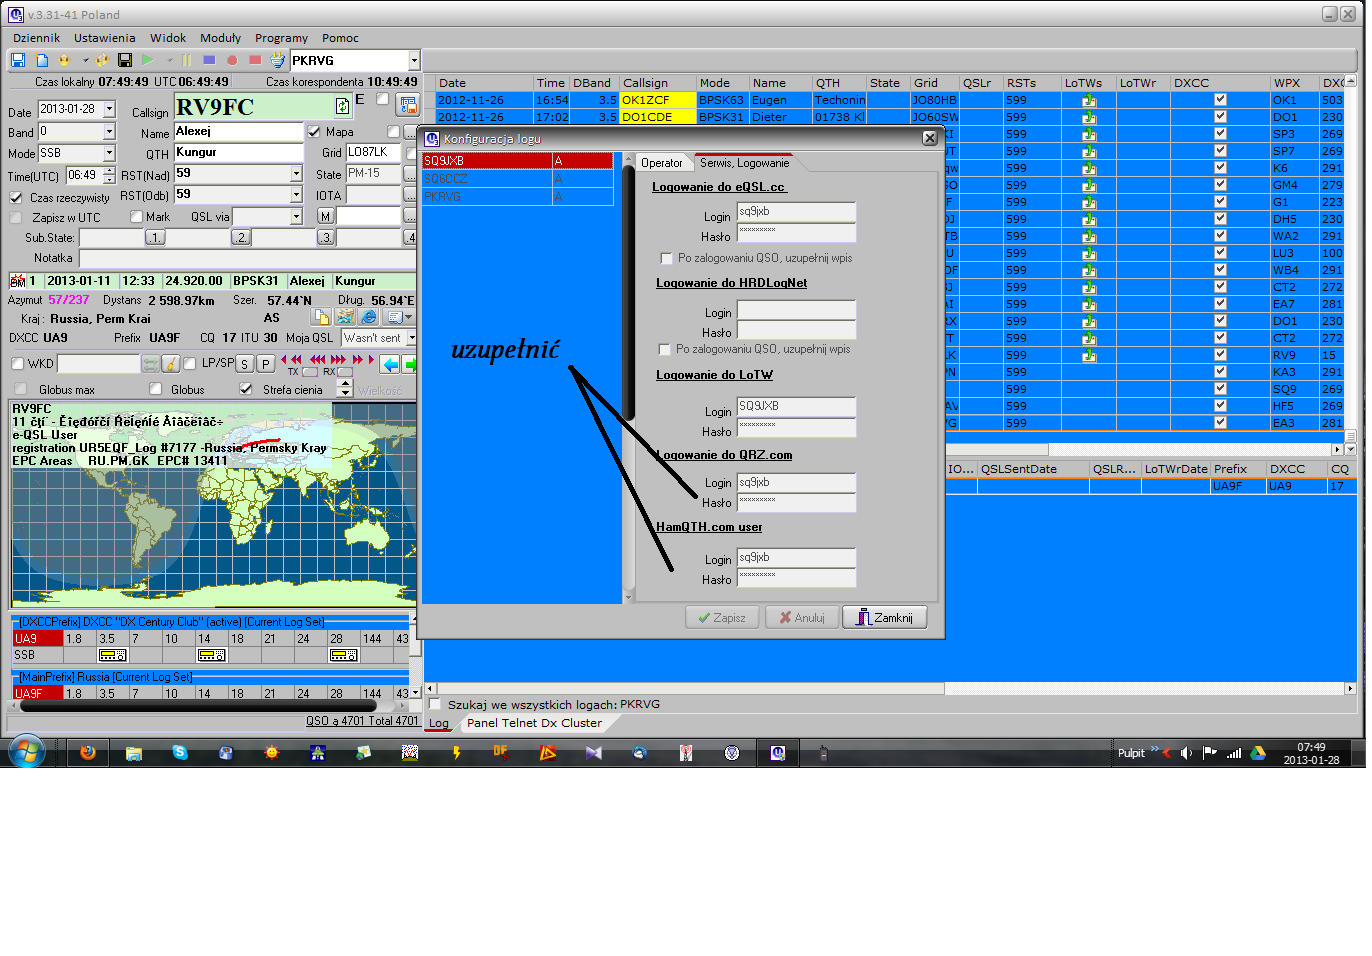Toggle Czas rzeczywisty checkbox

16,198
